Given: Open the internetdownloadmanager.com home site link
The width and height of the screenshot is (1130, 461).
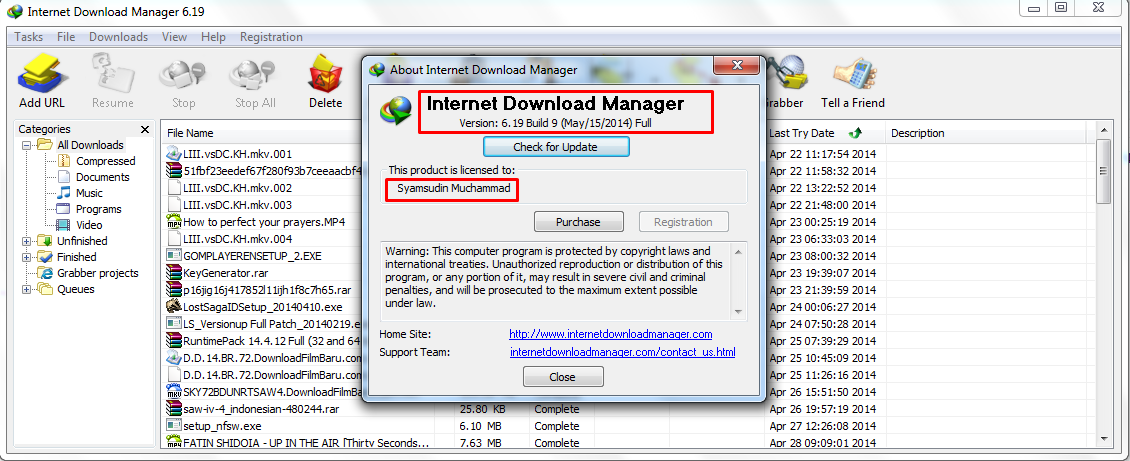Looking at the screenshot, I should click(x=610, y=334).
